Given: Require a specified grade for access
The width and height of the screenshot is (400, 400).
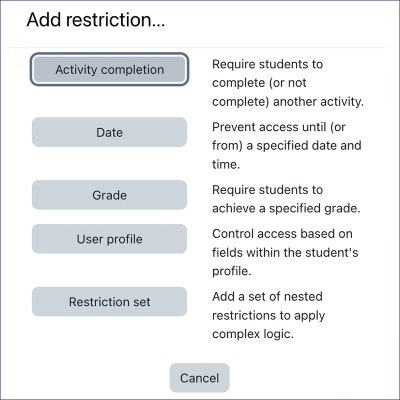Looking at the screenshot, I should [x=109, y=195].
